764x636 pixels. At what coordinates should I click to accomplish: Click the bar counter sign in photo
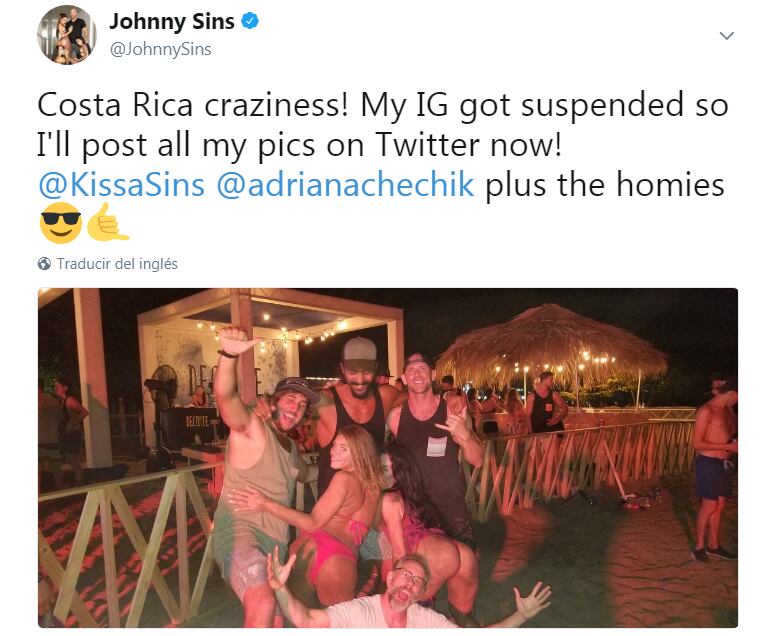click(197, 421)
